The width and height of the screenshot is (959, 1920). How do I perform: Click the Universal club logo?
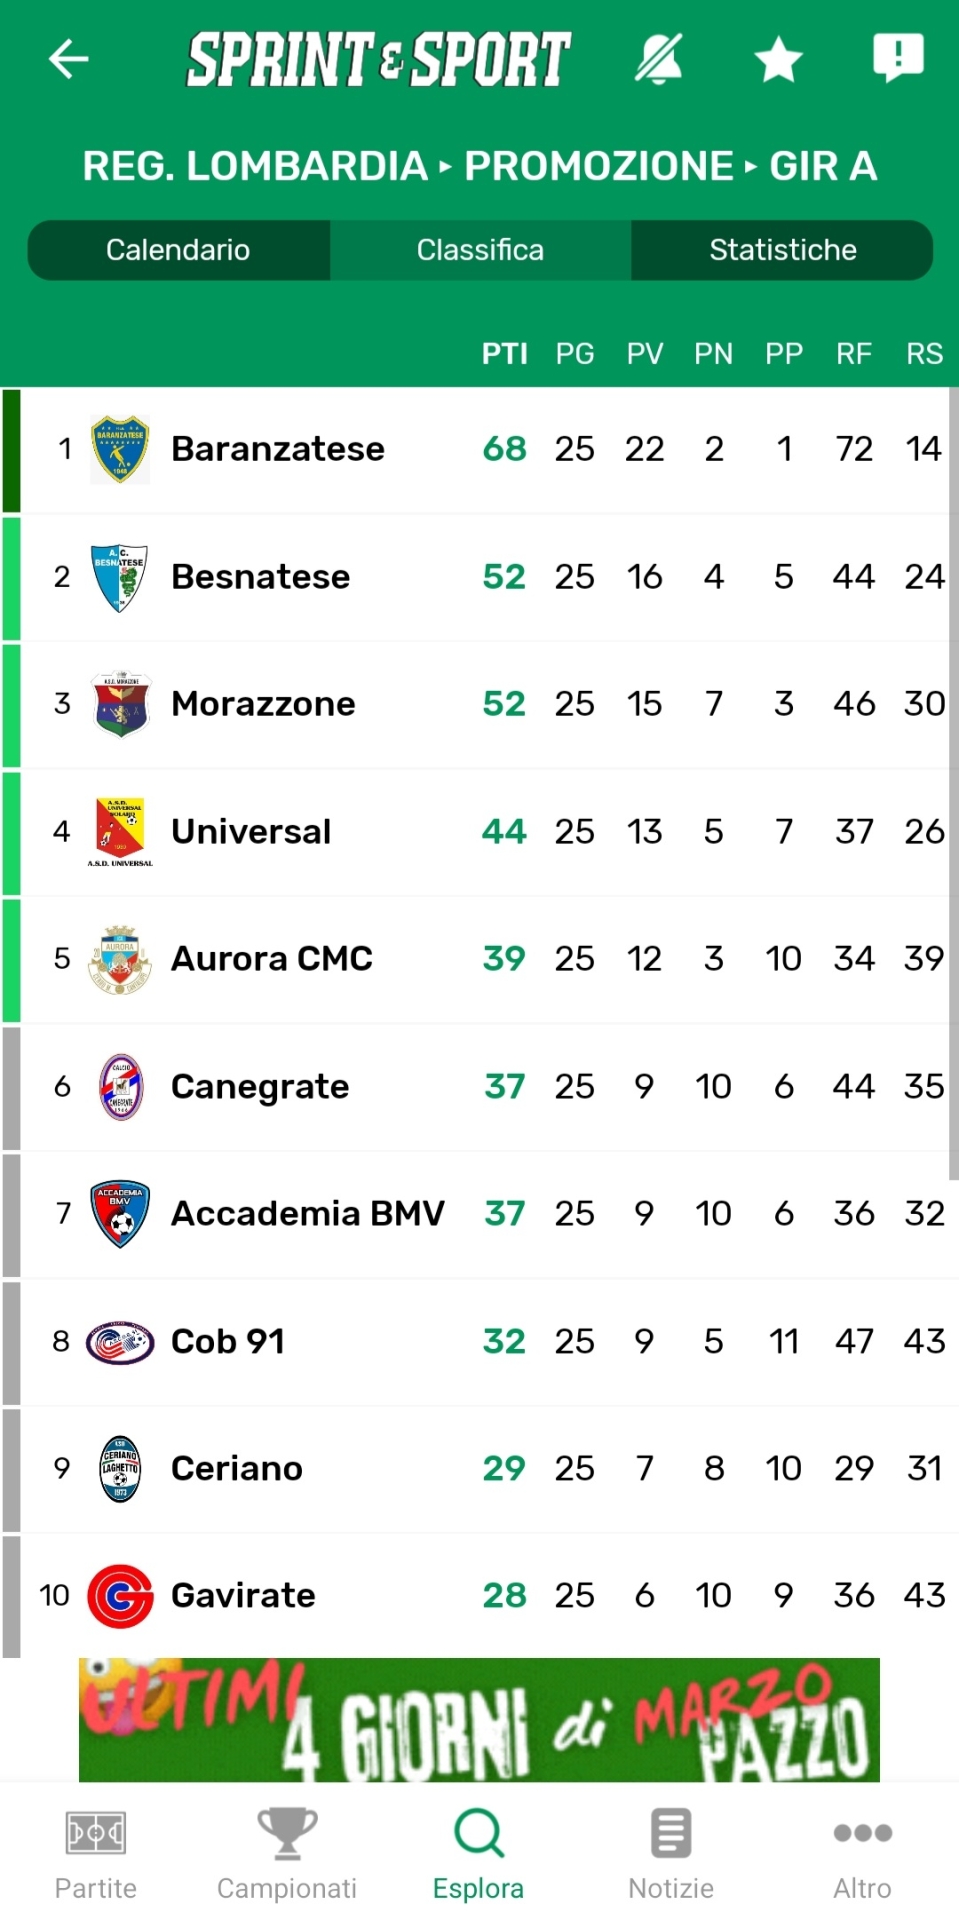click(x=120, y=831)
